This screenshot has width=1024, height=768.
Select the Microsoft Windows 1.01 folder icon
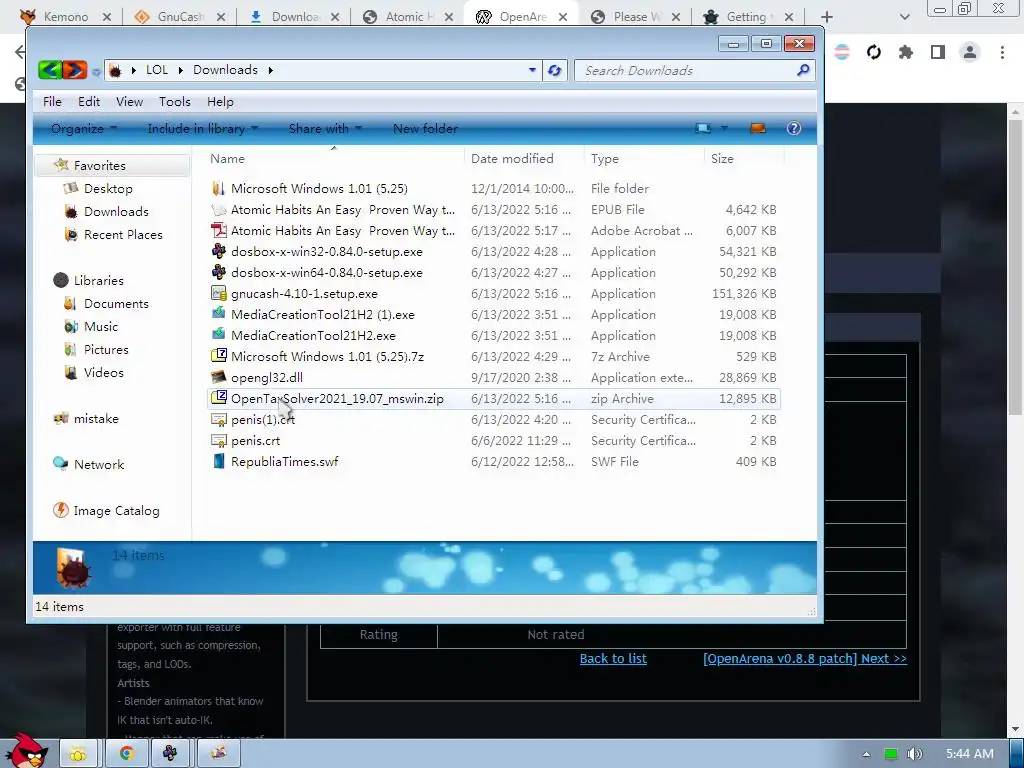point(219,188)
